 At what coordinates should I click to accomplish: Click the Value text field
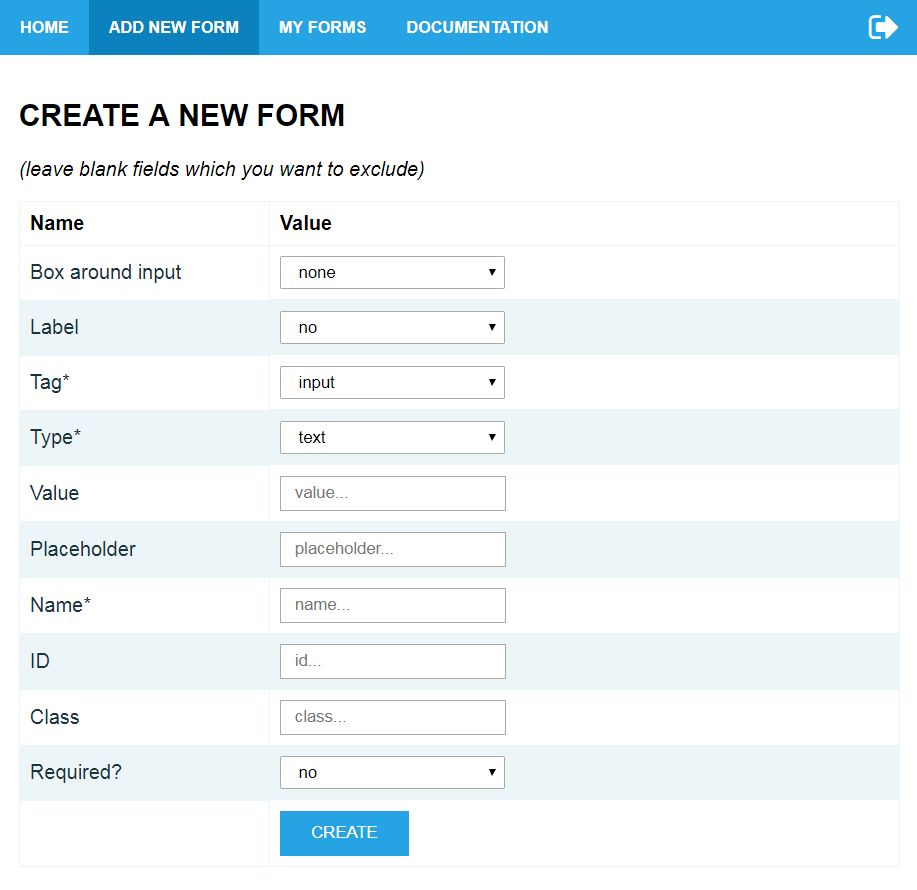pyautogui.click(x=393, y=493)
